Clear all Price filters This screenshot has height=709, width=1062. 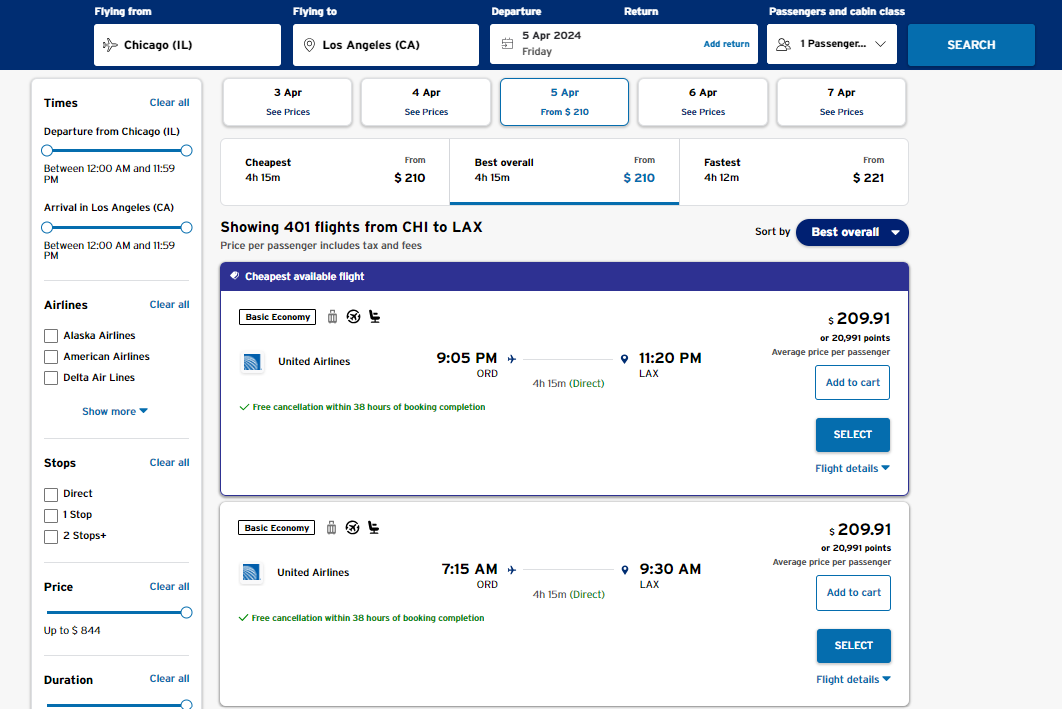(x=169, y=586)
